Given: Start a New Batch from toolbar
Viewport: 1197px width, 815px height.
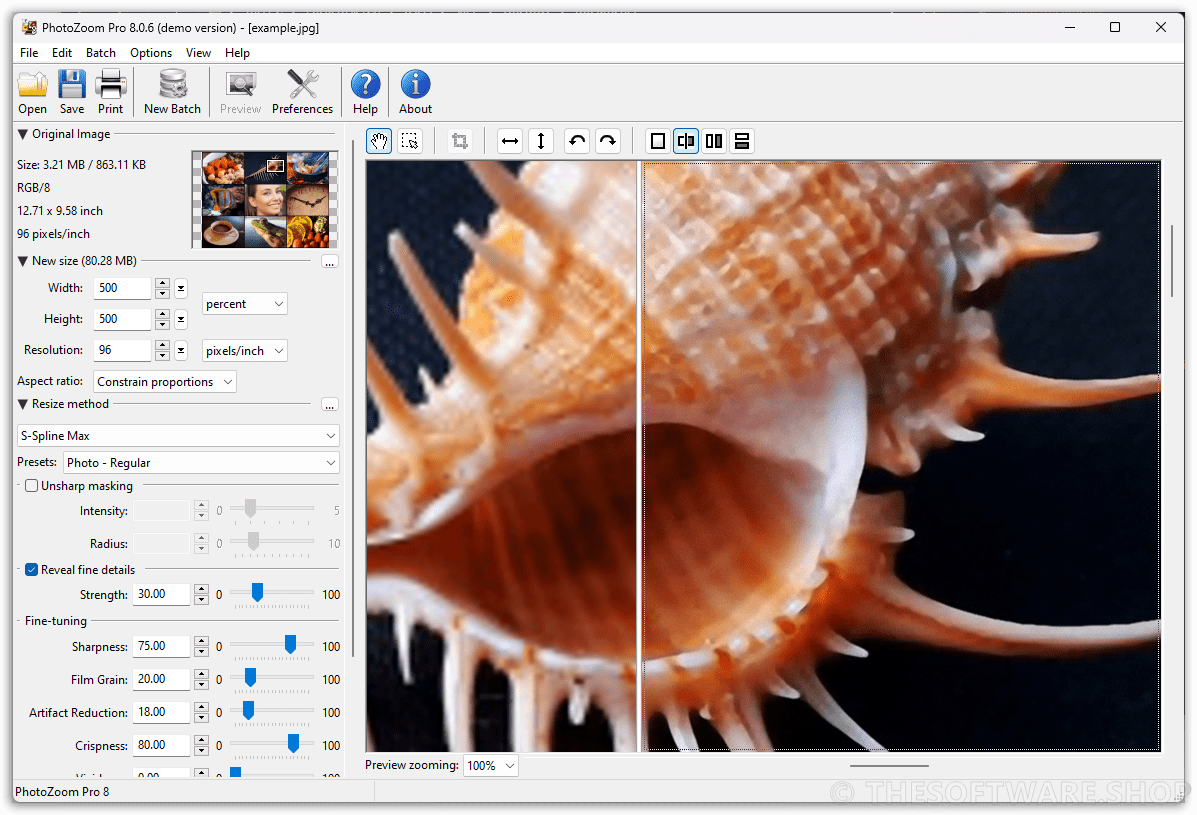Looking at the screenshot, I should 173,92.
